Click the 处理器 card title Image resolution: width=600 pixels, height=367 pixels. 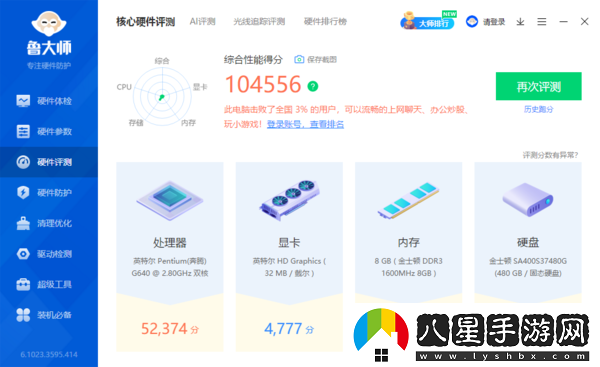click(170, 243)
